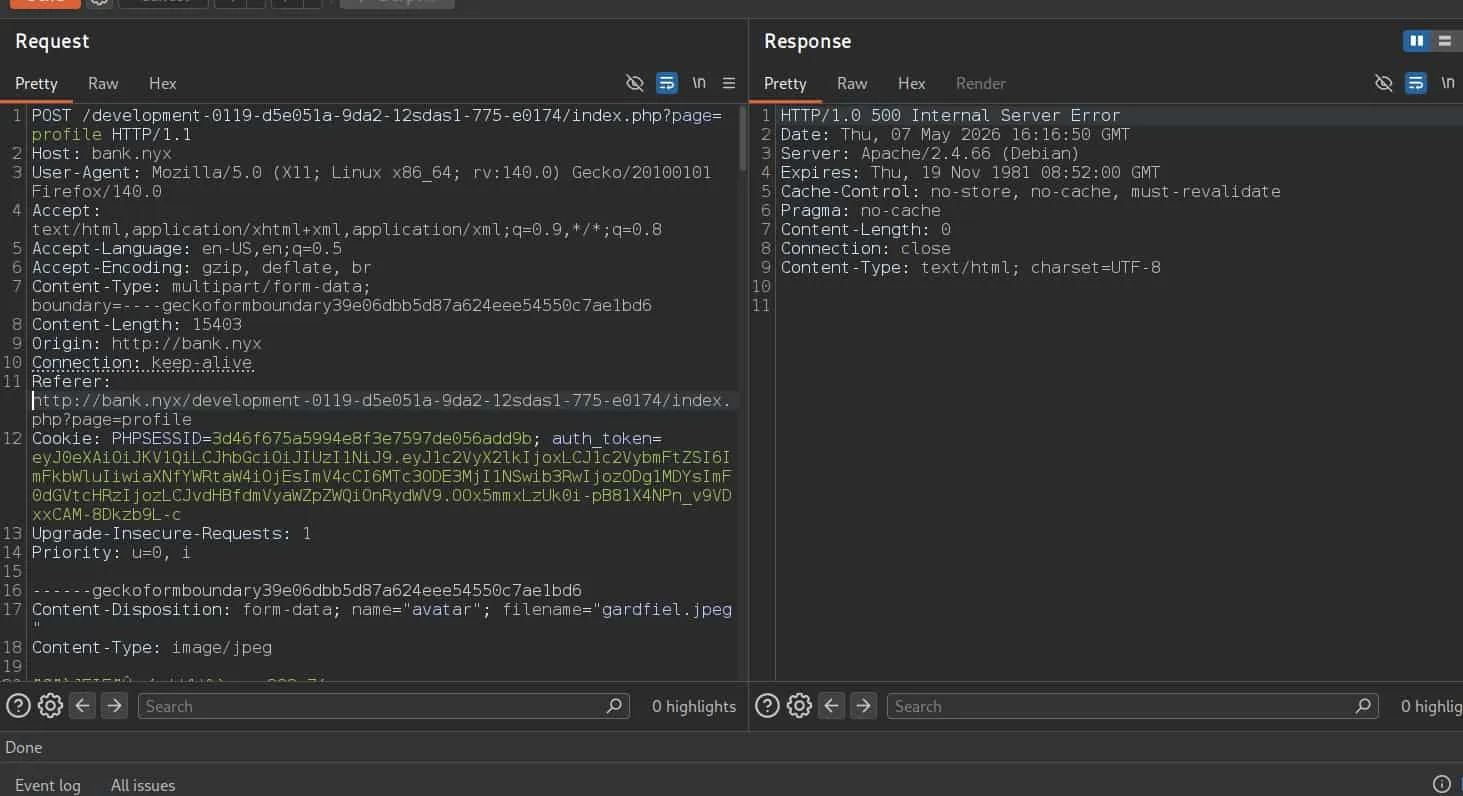Toggle line wrap icon in Request panel

pos(667,83)
